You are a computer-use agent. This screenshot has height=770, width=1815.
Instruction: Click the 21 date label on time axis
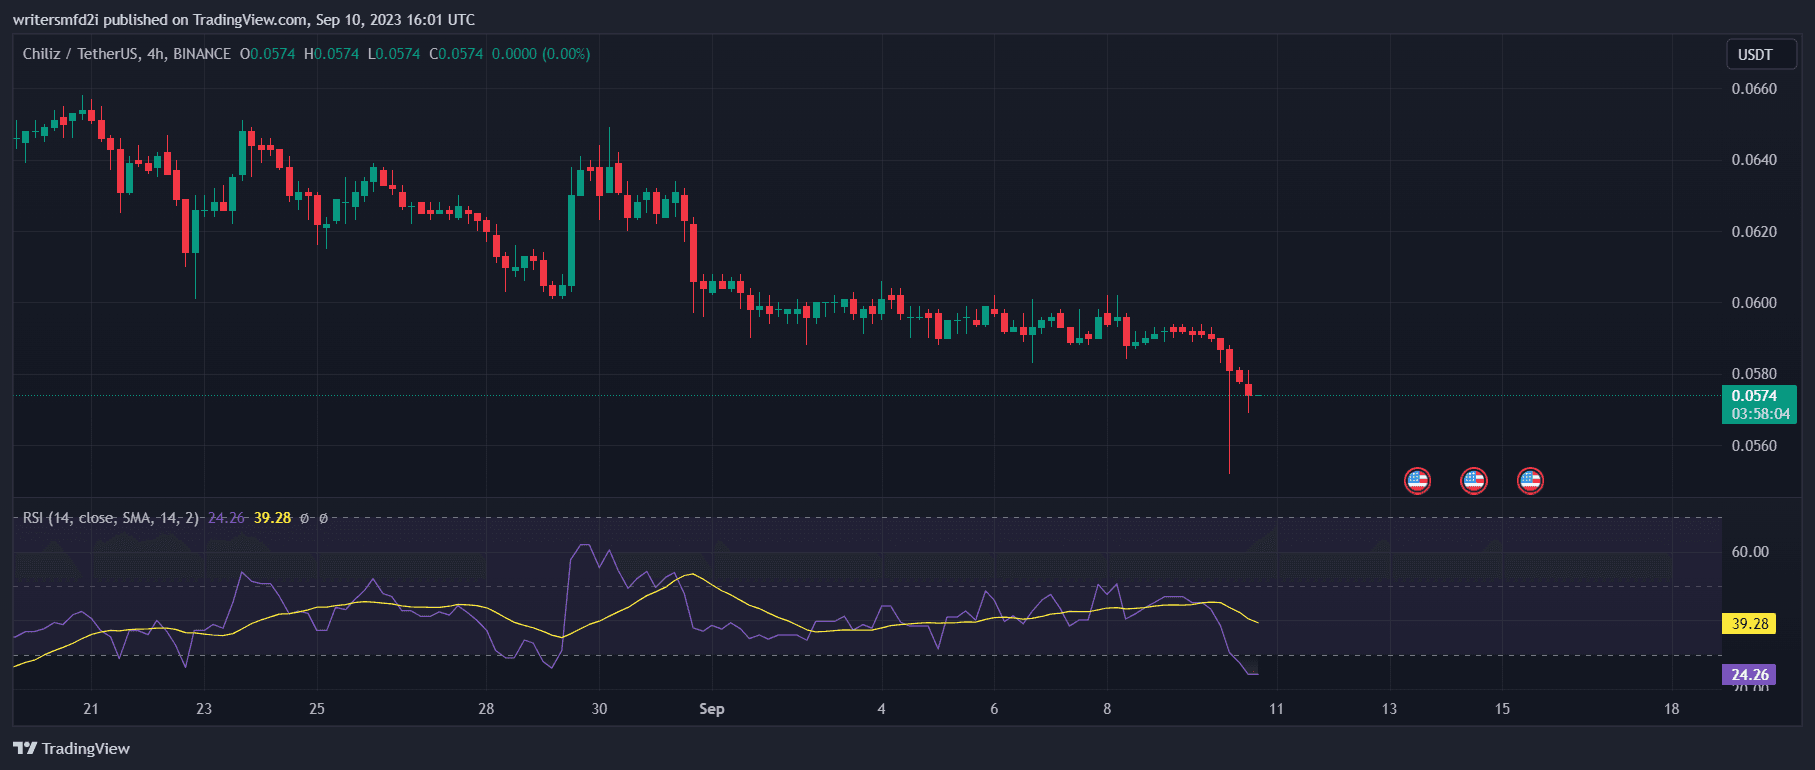pyautogui.click(x=91, y=709)
